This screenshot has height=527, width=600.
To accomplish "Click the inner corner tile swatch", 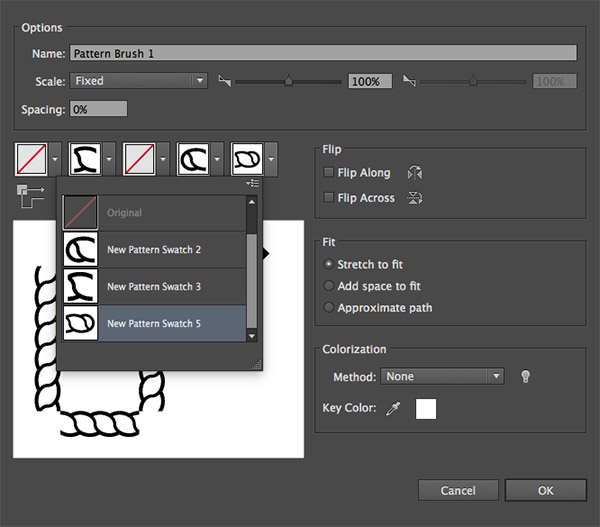I will 140,158.
